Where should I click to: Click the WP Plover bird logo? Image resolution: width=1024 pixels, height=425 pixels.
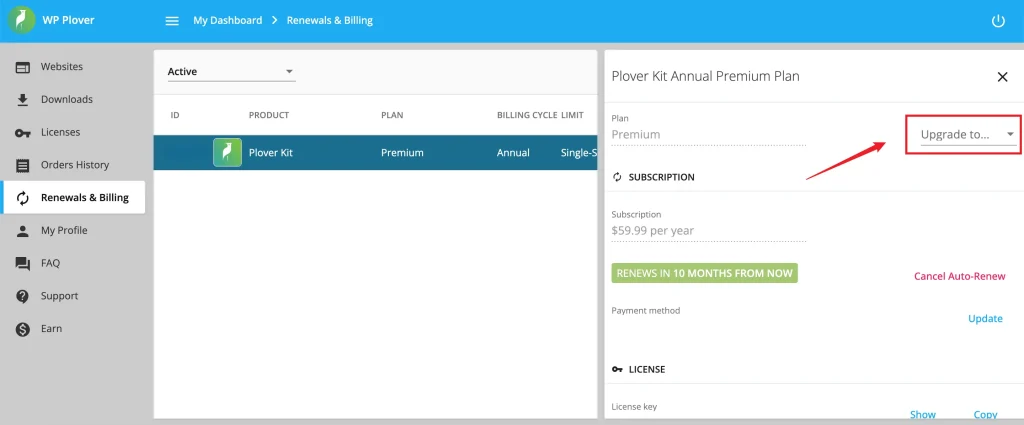tap(22, 21)
